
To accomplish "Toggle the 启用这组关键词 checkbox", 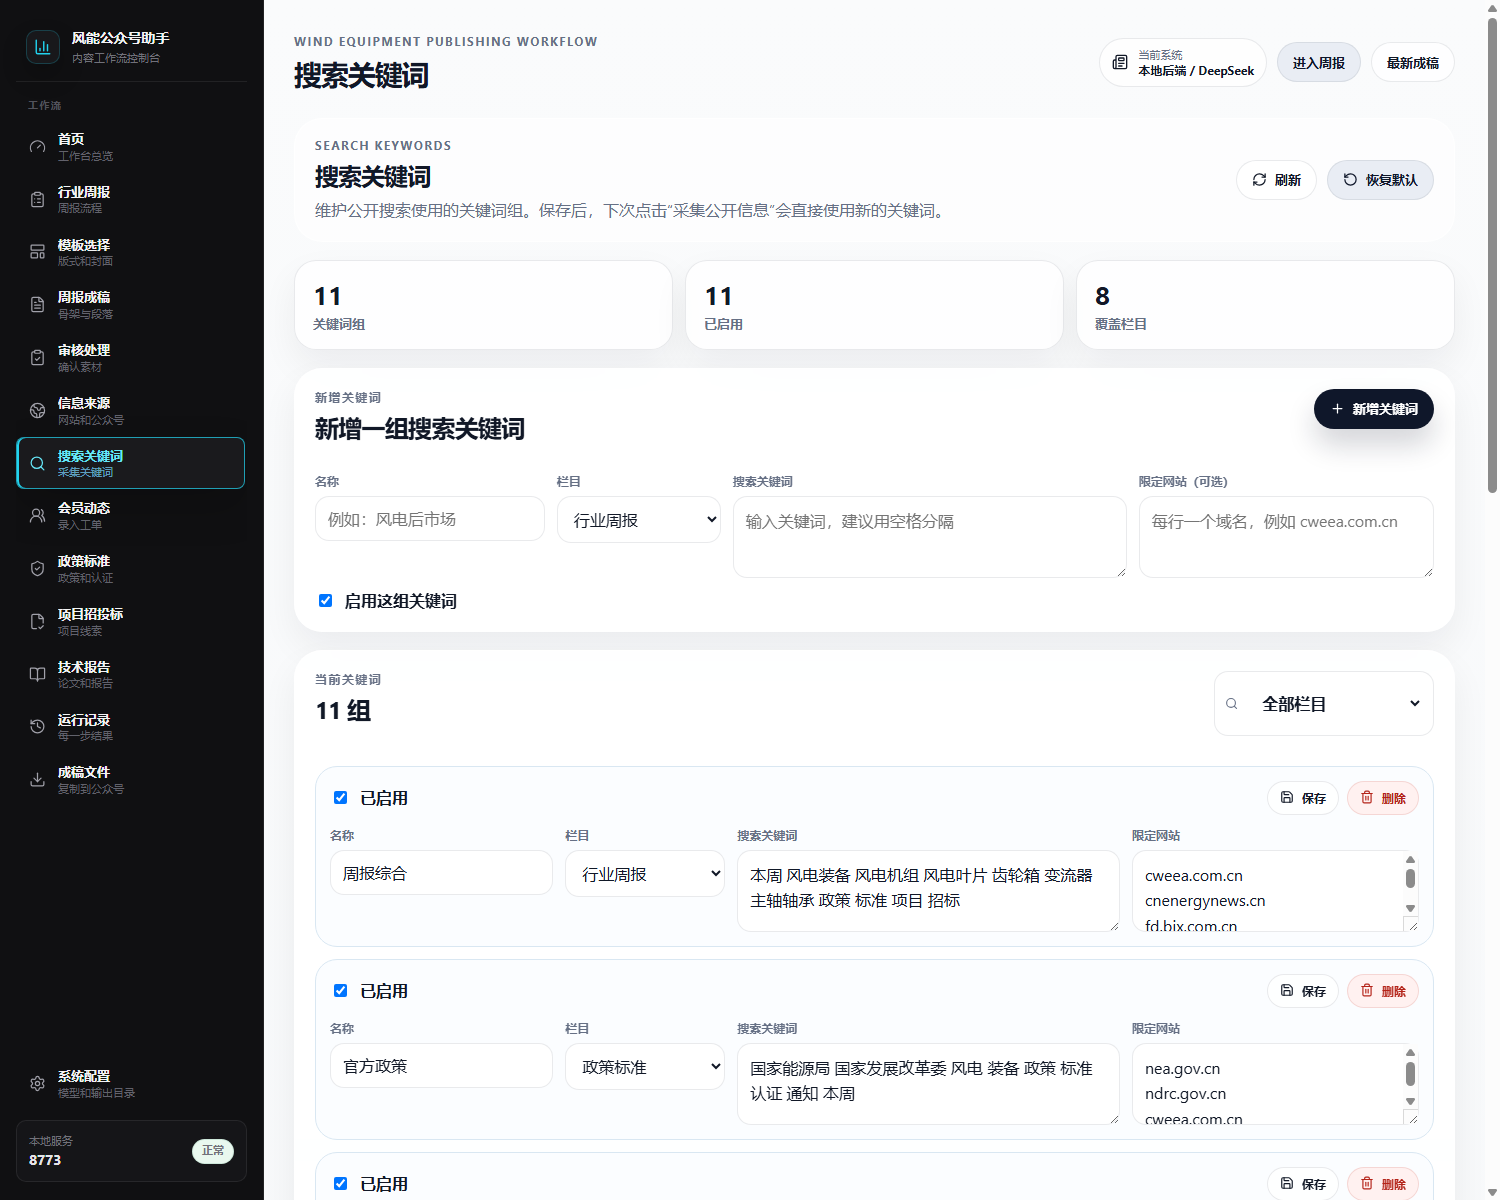I will click(325, 601).
